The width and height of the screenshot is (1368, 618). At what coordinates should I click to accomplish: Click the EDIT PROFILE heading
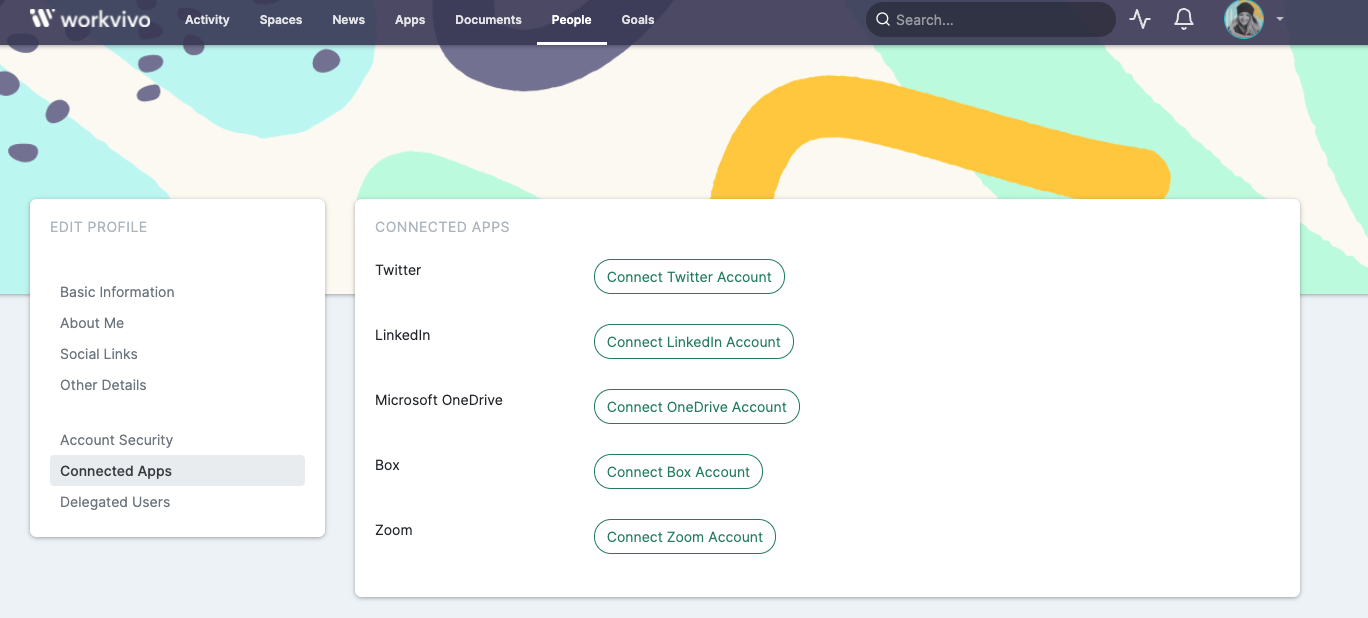[98, 227]
